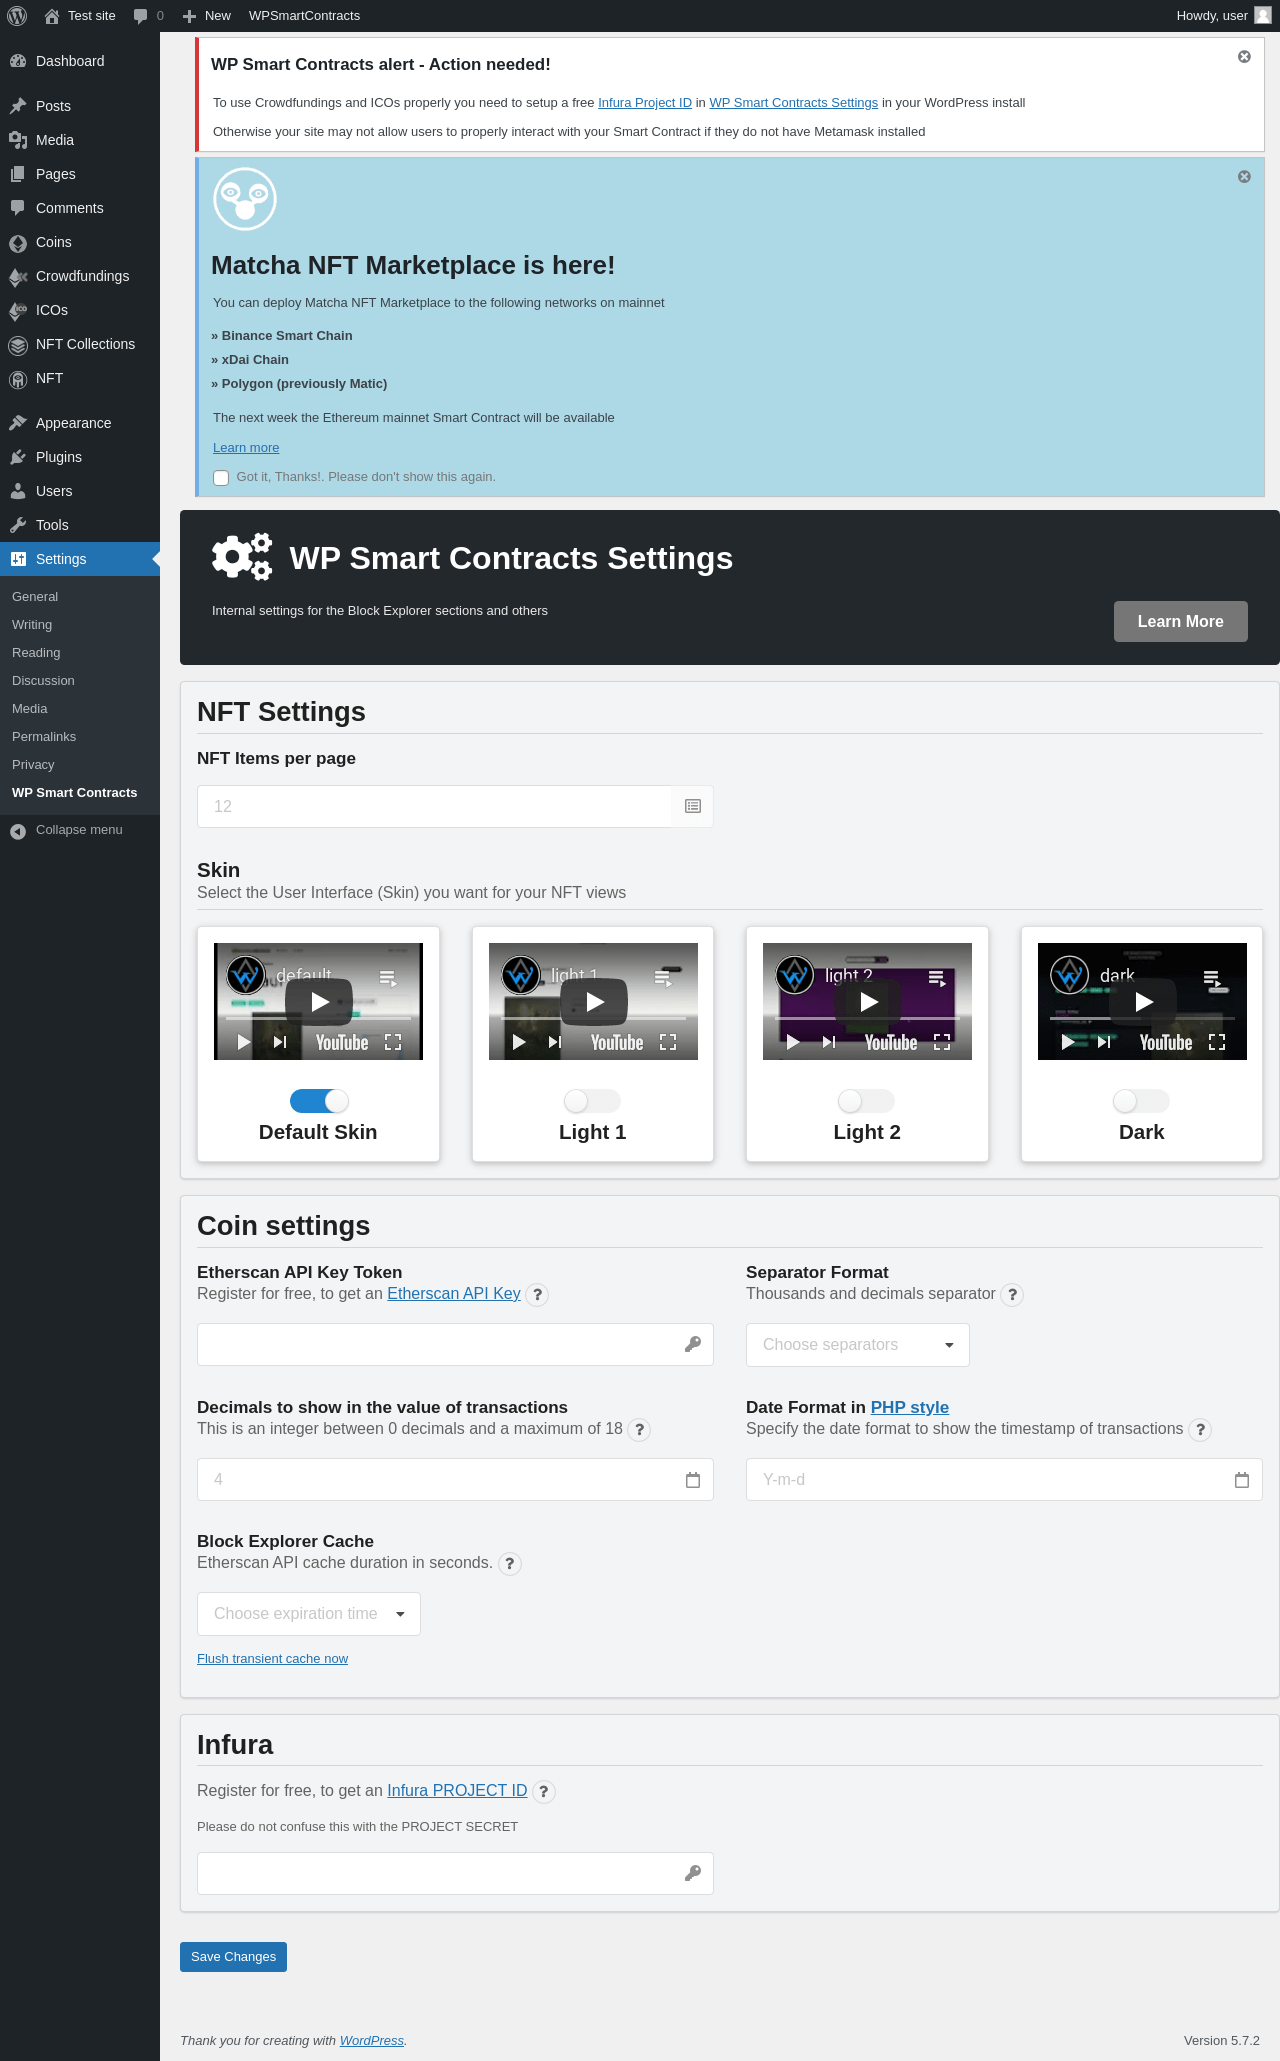Click Flush transient cache now link
This screenshot has height=2061, width=1280.
pyautogui.click(x=272, y=1659)
